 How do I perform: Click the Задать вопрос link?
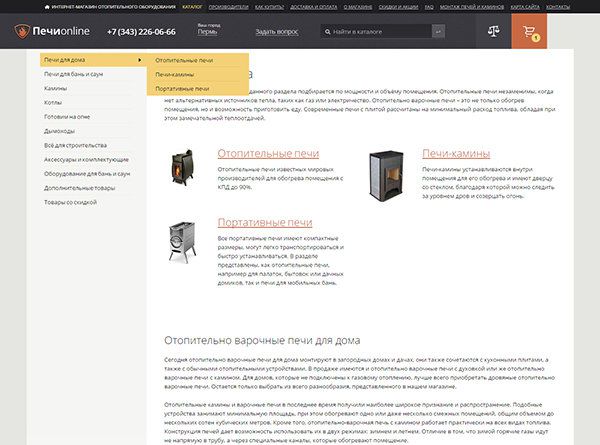[x=277, y=32]
